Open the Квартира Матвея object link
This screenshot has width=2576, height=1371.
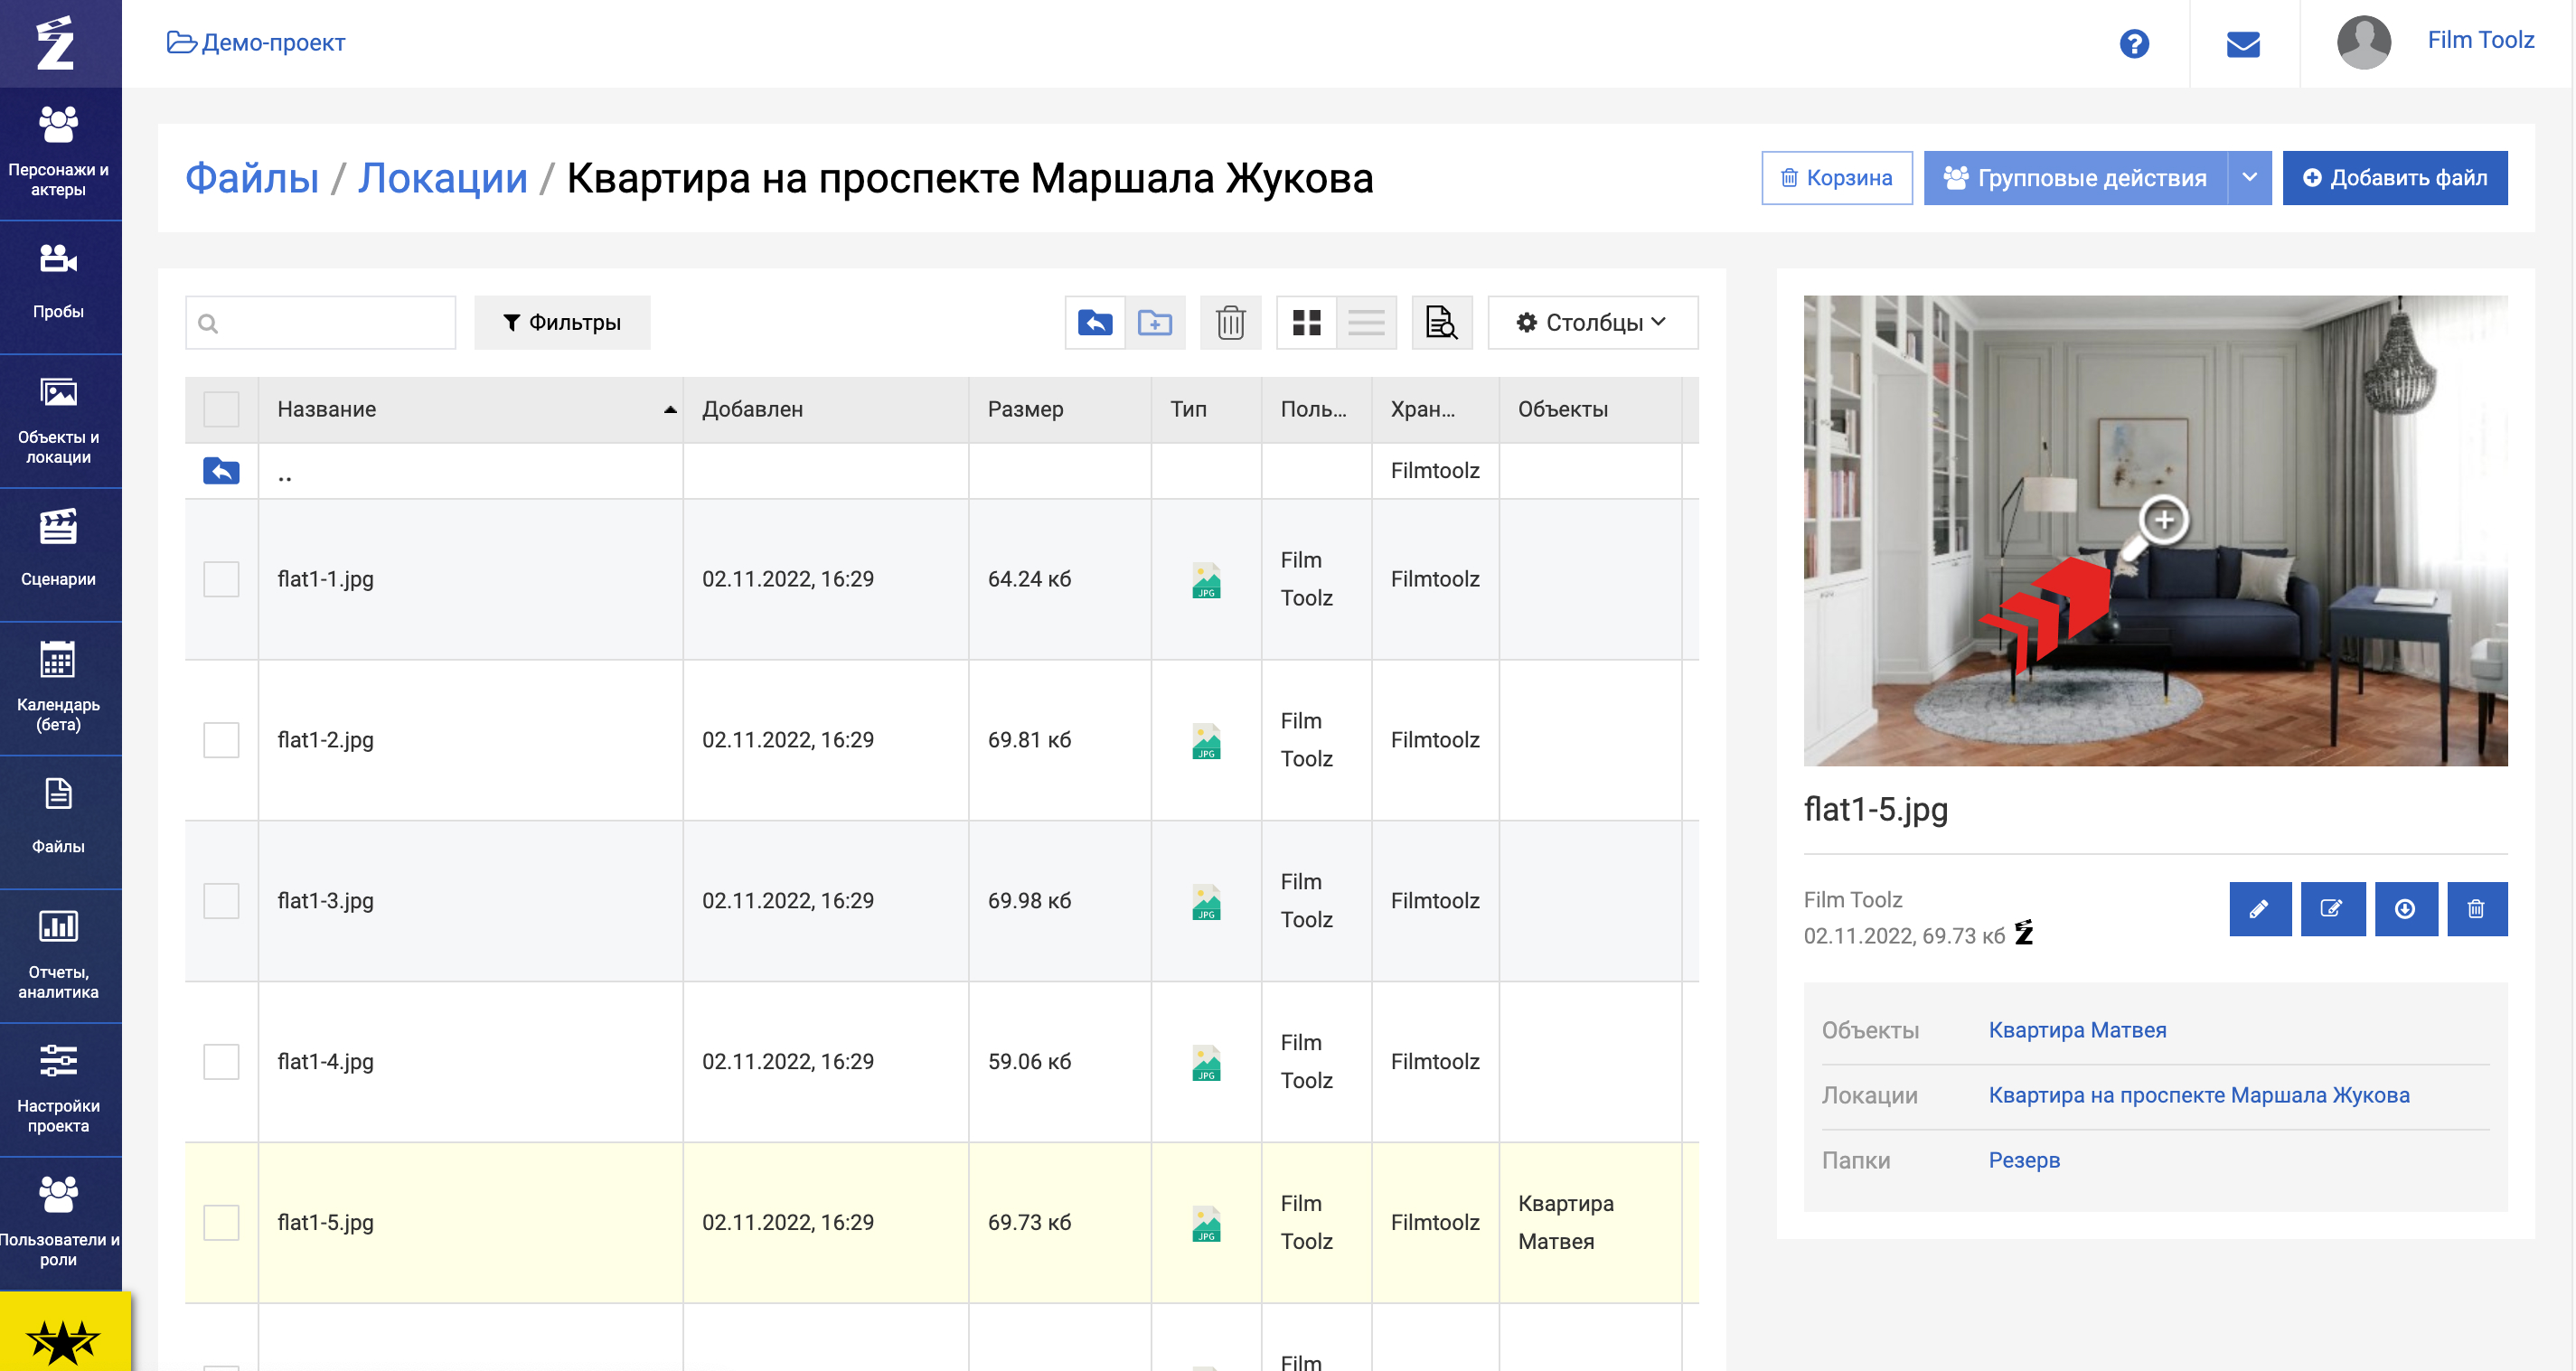coord(2077,1031)
